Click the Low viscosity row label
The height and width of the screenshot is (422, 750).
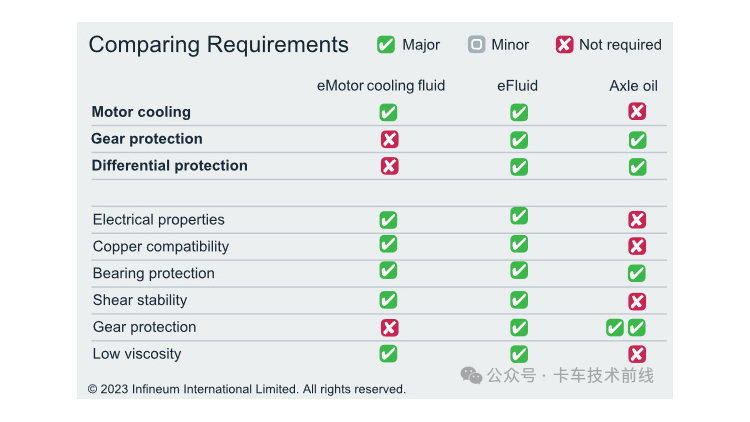coord(137,354)
